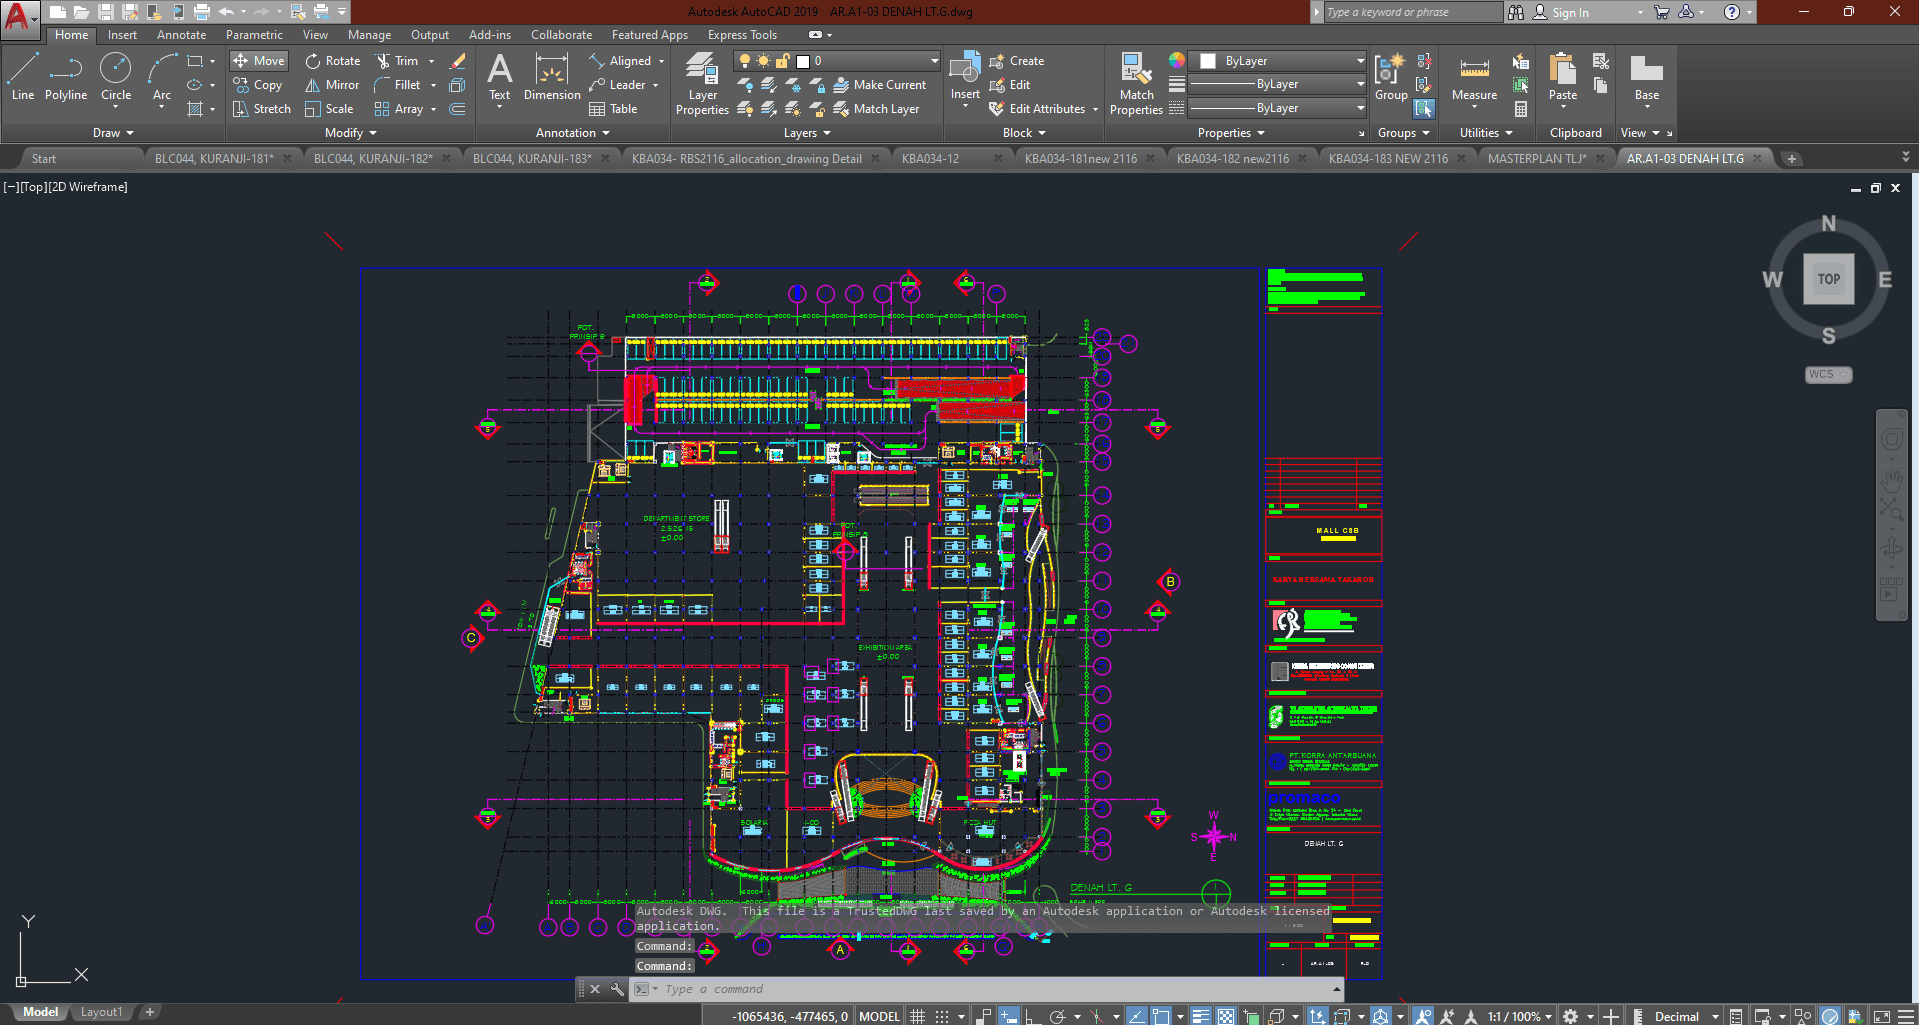Viewport: 1919px width, 1025px height.
Task: Toggle the MODEL space status button
Action: coord(879,1016)
